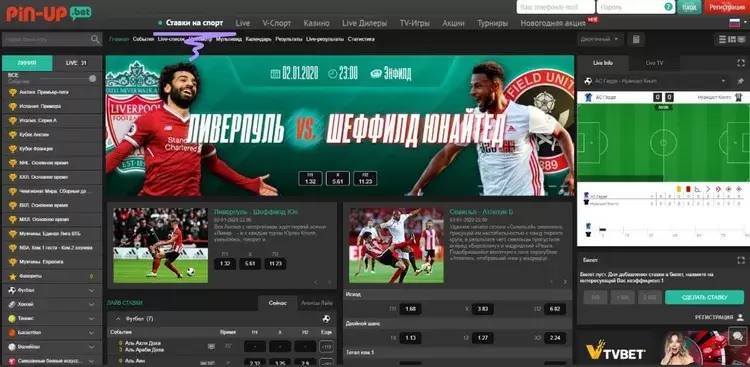Open the Live Дилеры menu item
The image size is (750, 367).
[364, 23]
